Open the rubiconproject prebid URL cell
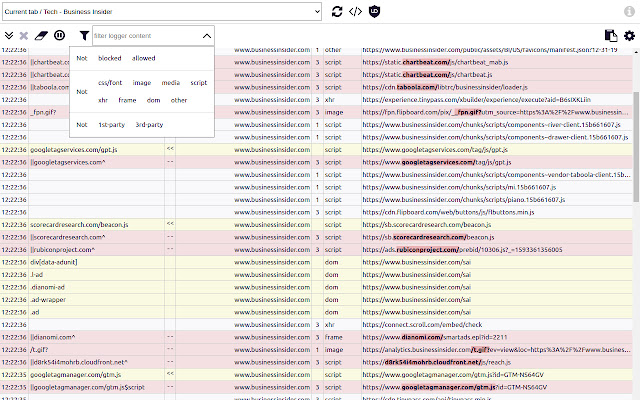This screenshot has width=640, height=400. coord(497,250)
